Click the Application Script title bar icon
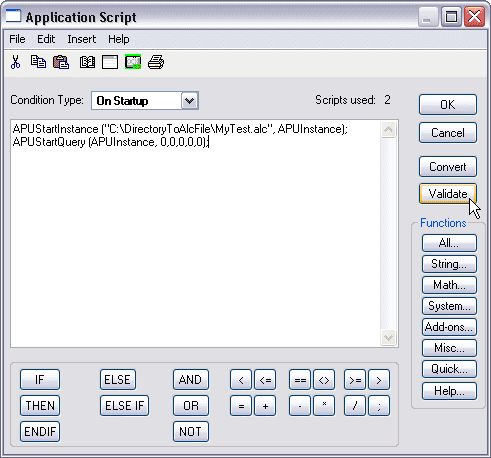This screenshot has height=458, width=491. (13, 16)
